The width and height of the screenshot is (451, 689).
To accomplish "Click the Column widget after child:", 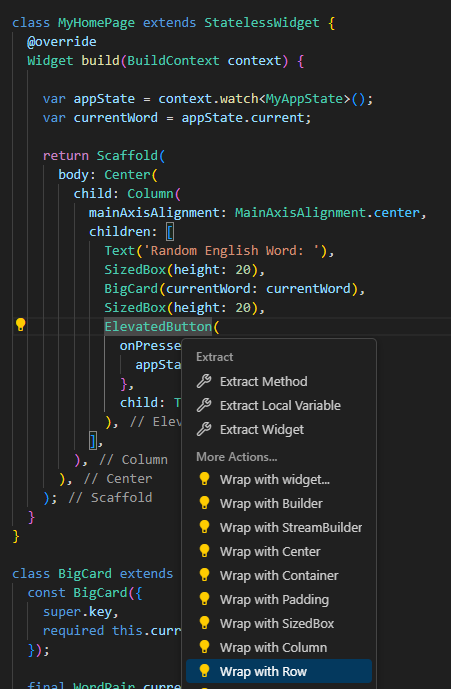I will (x=150, y=193).
